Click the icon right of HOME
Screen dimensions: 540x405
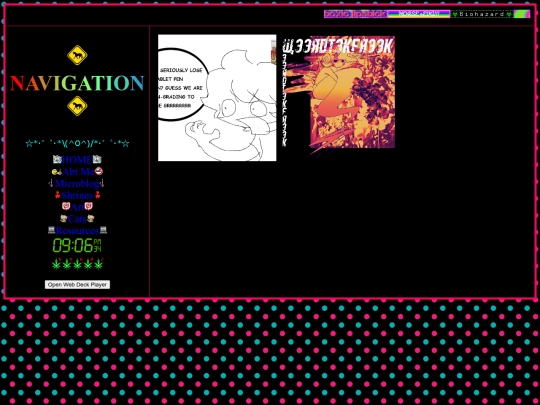(x=97, y=159)
